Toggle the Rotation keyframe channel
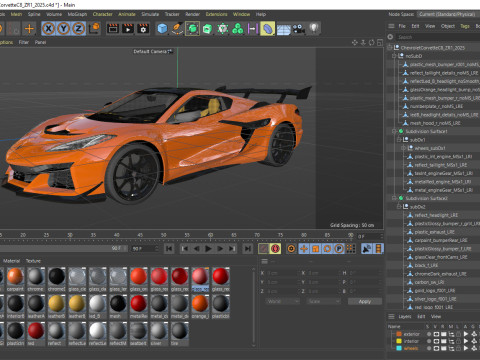 (x=327, y=249)
